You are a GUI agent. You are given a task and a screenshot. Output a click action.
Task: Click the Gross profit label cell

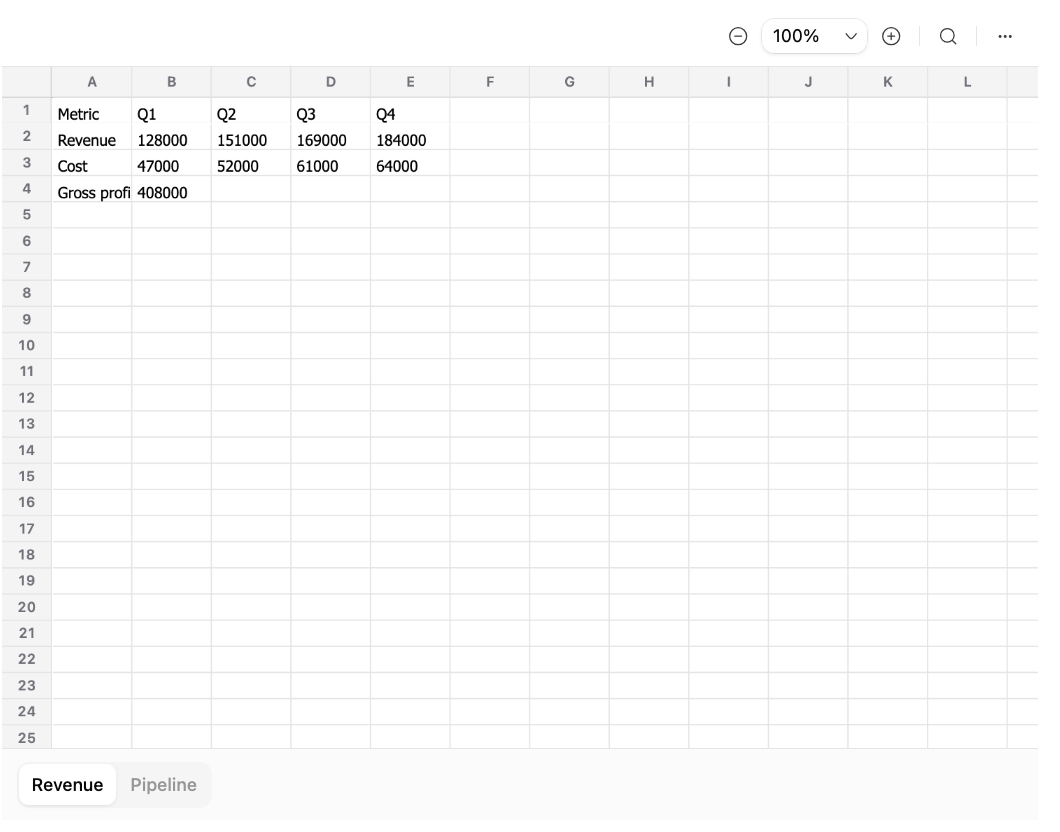92,189
